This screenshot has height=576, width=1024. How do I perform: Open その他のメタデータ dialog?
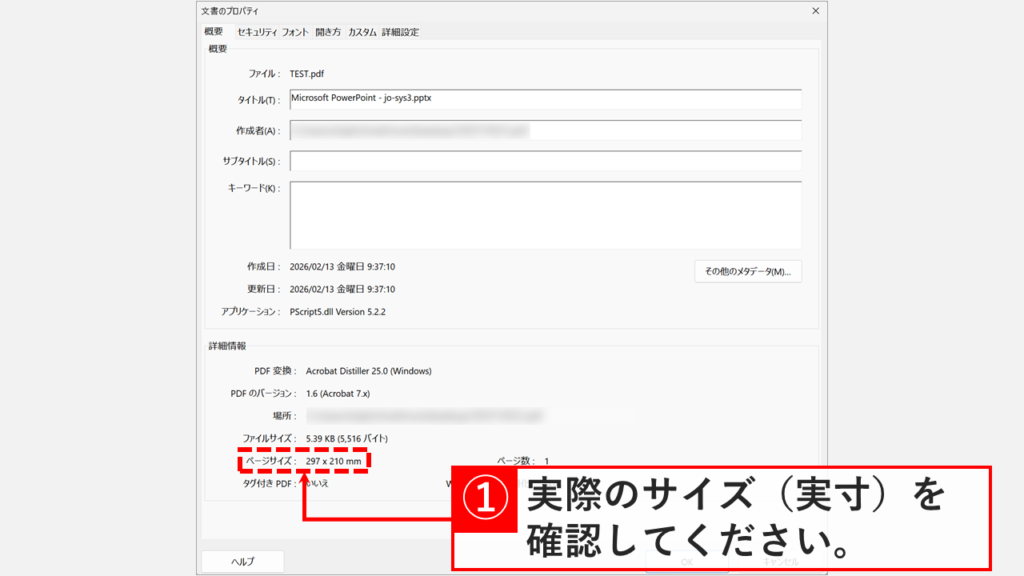point(747,271)
